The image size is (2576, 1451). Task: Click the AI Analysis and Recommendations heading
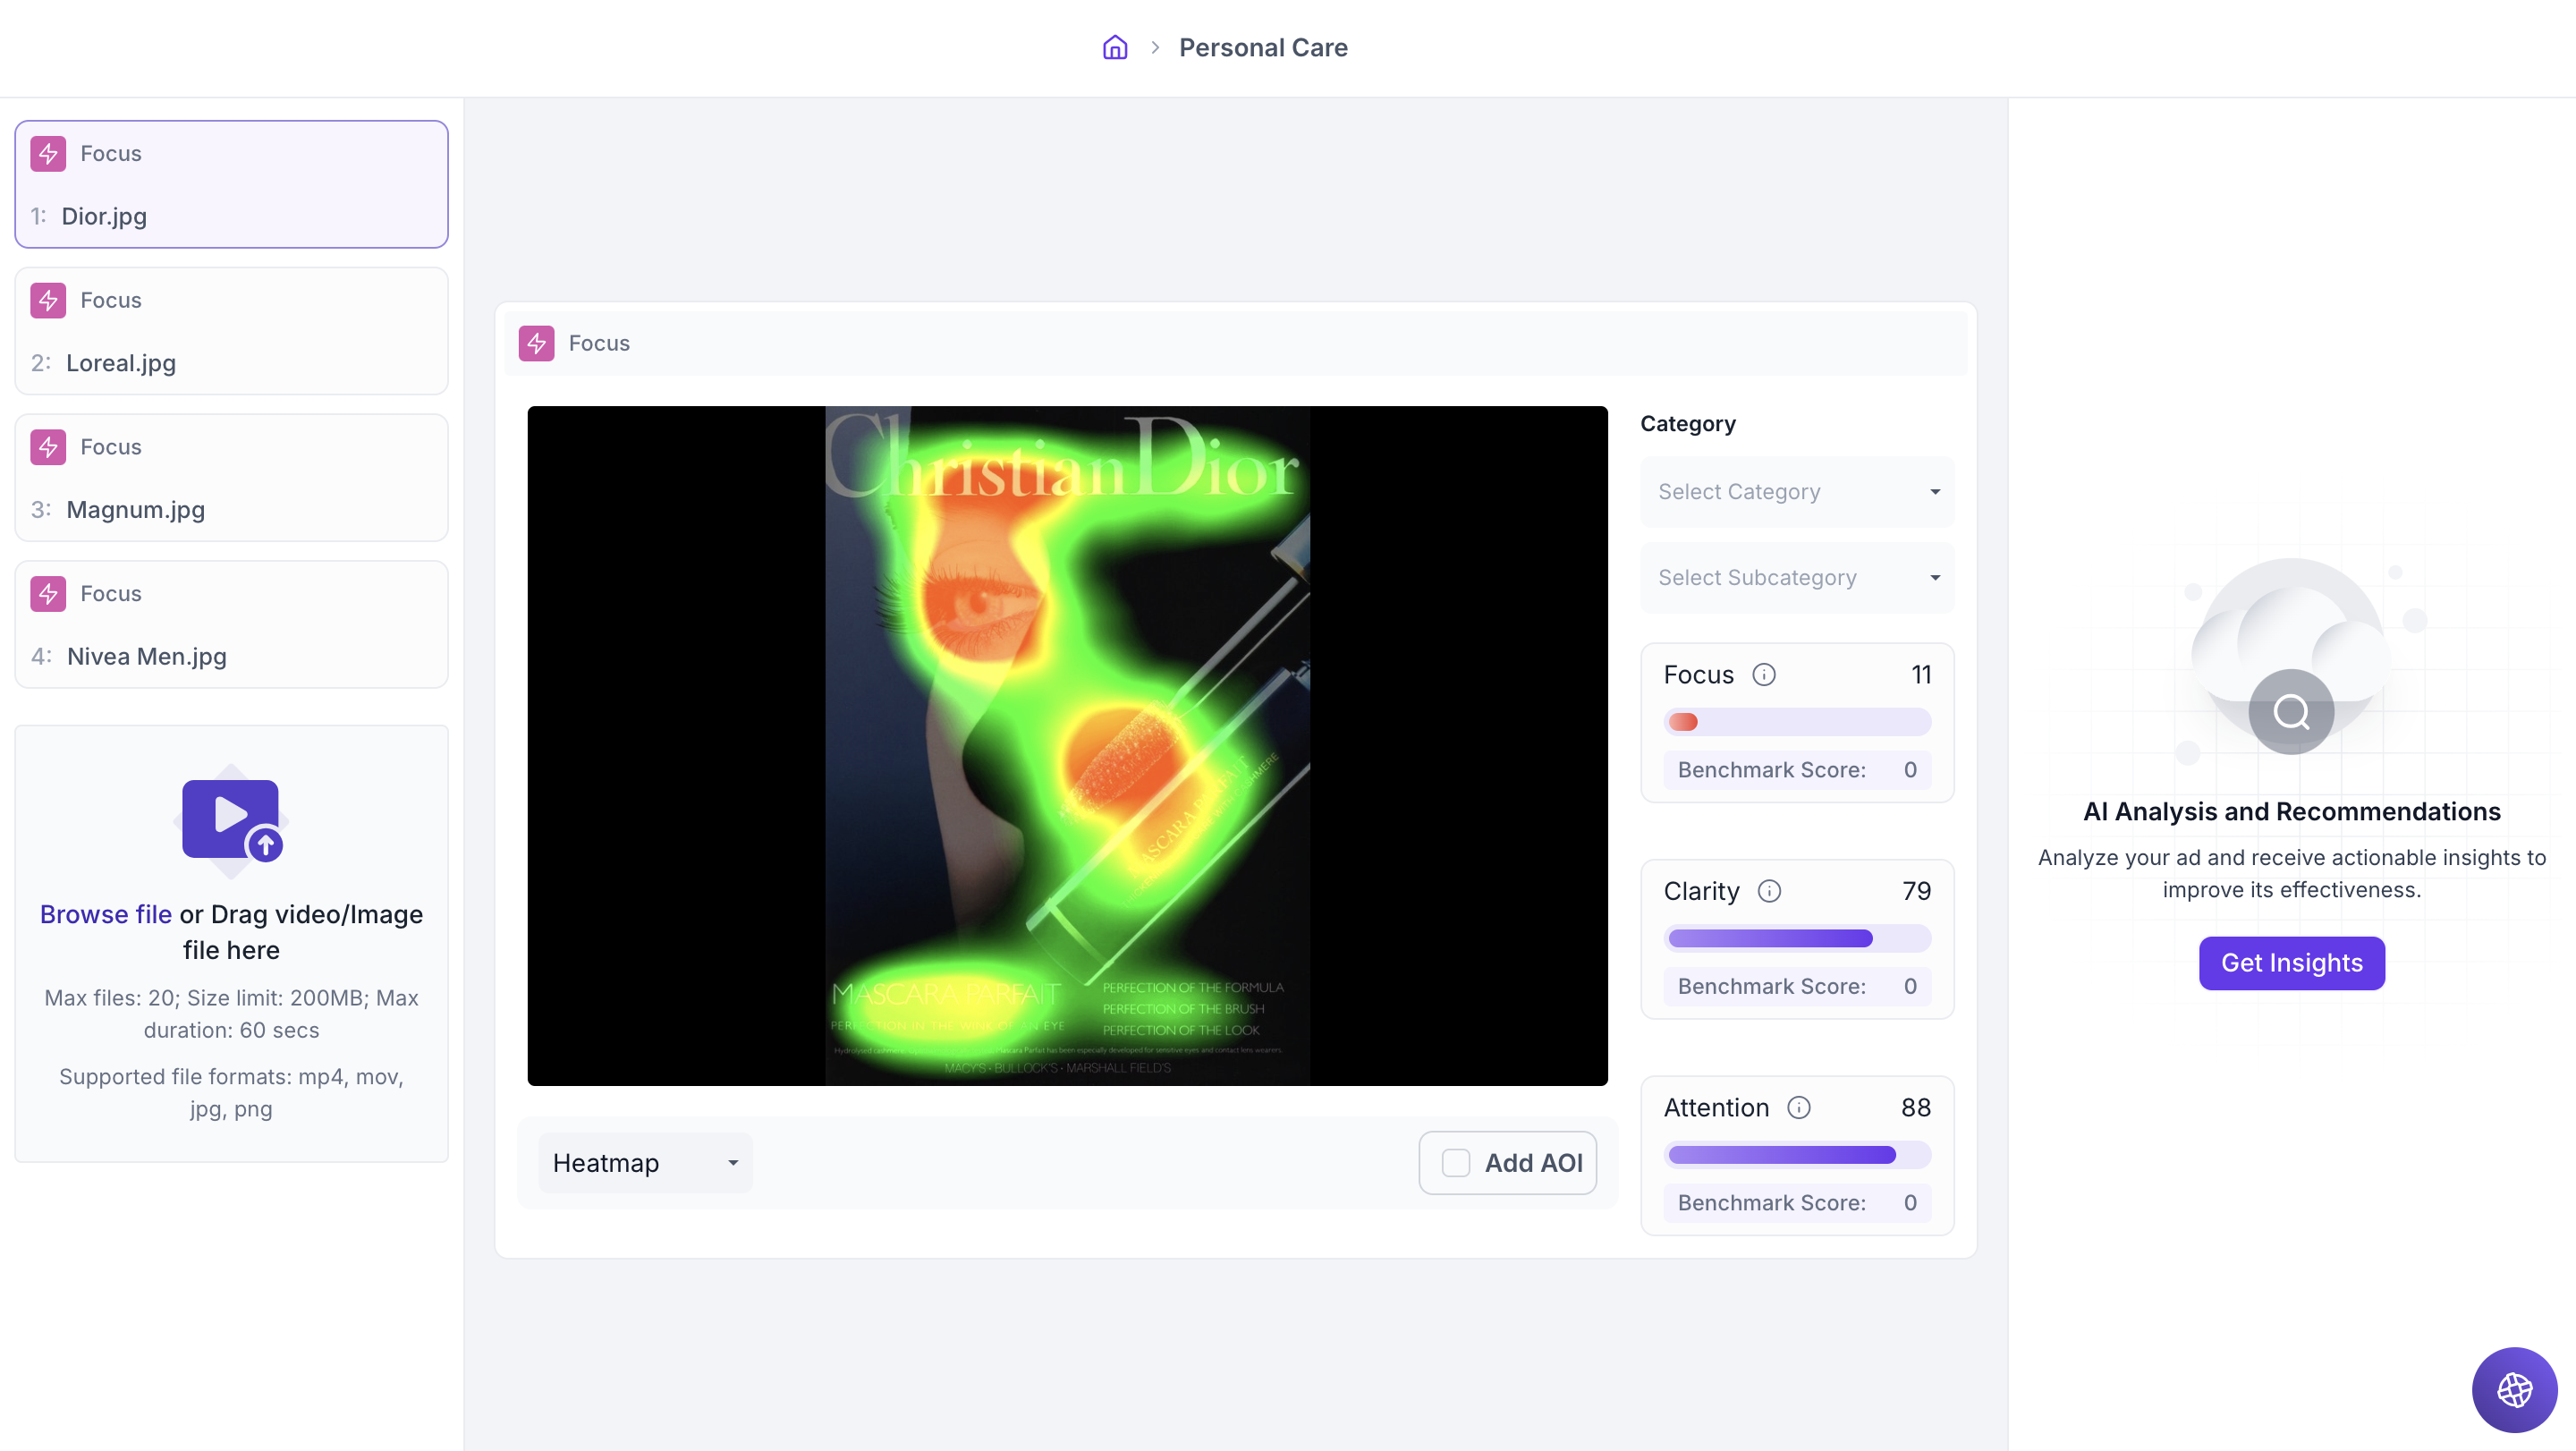tap(2291, 812)
